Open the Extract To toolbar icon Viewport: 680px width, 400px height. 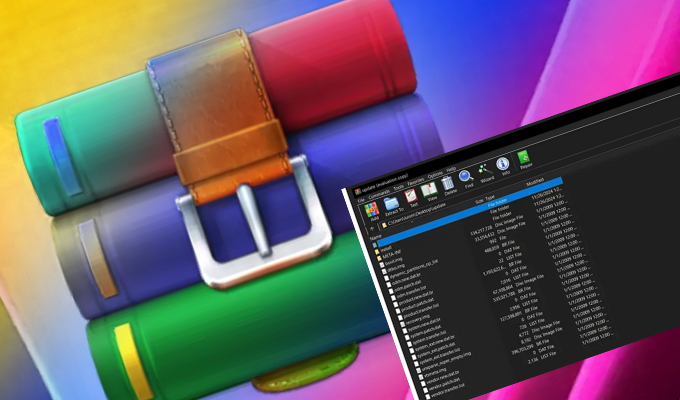(x=392, y=204)
